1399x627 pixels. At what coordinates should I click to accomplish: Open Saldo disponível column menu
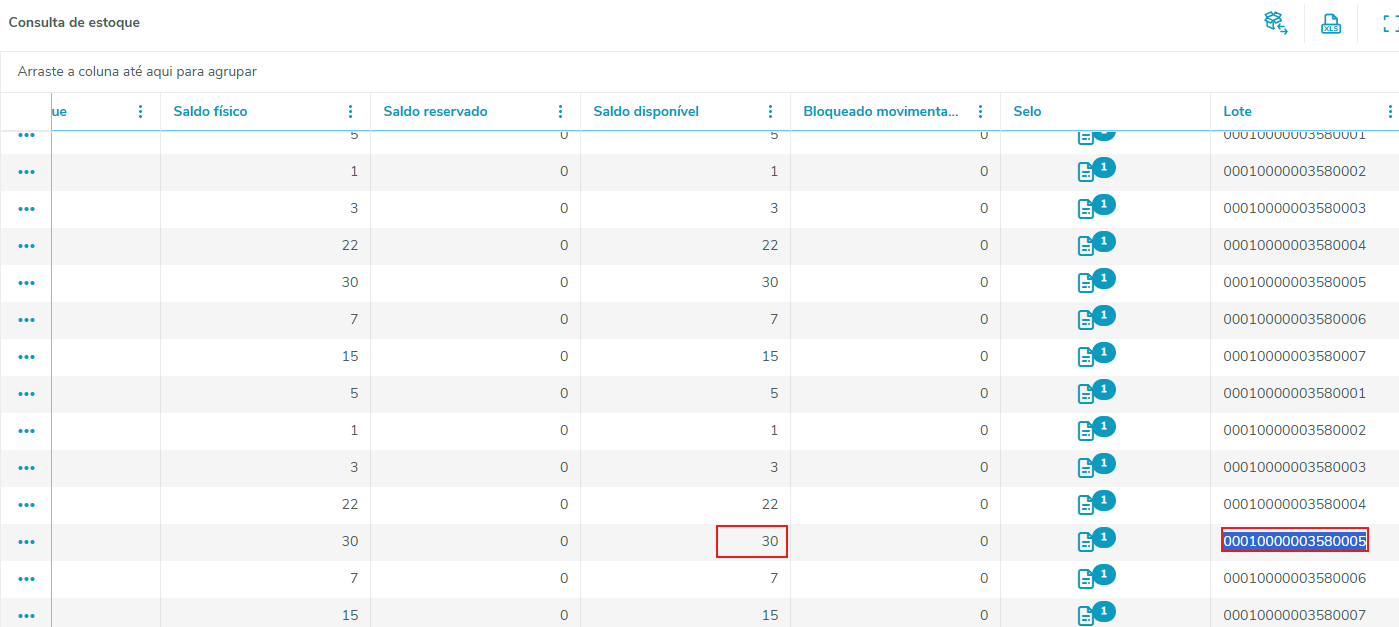[770, 112]
